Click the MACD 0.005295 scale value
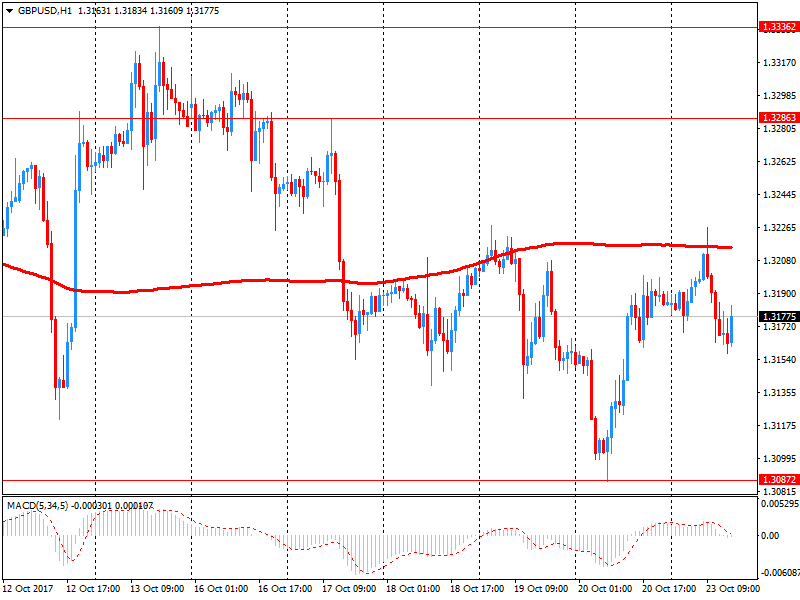This screenshot has height=600, width=800. pos(780,504)
